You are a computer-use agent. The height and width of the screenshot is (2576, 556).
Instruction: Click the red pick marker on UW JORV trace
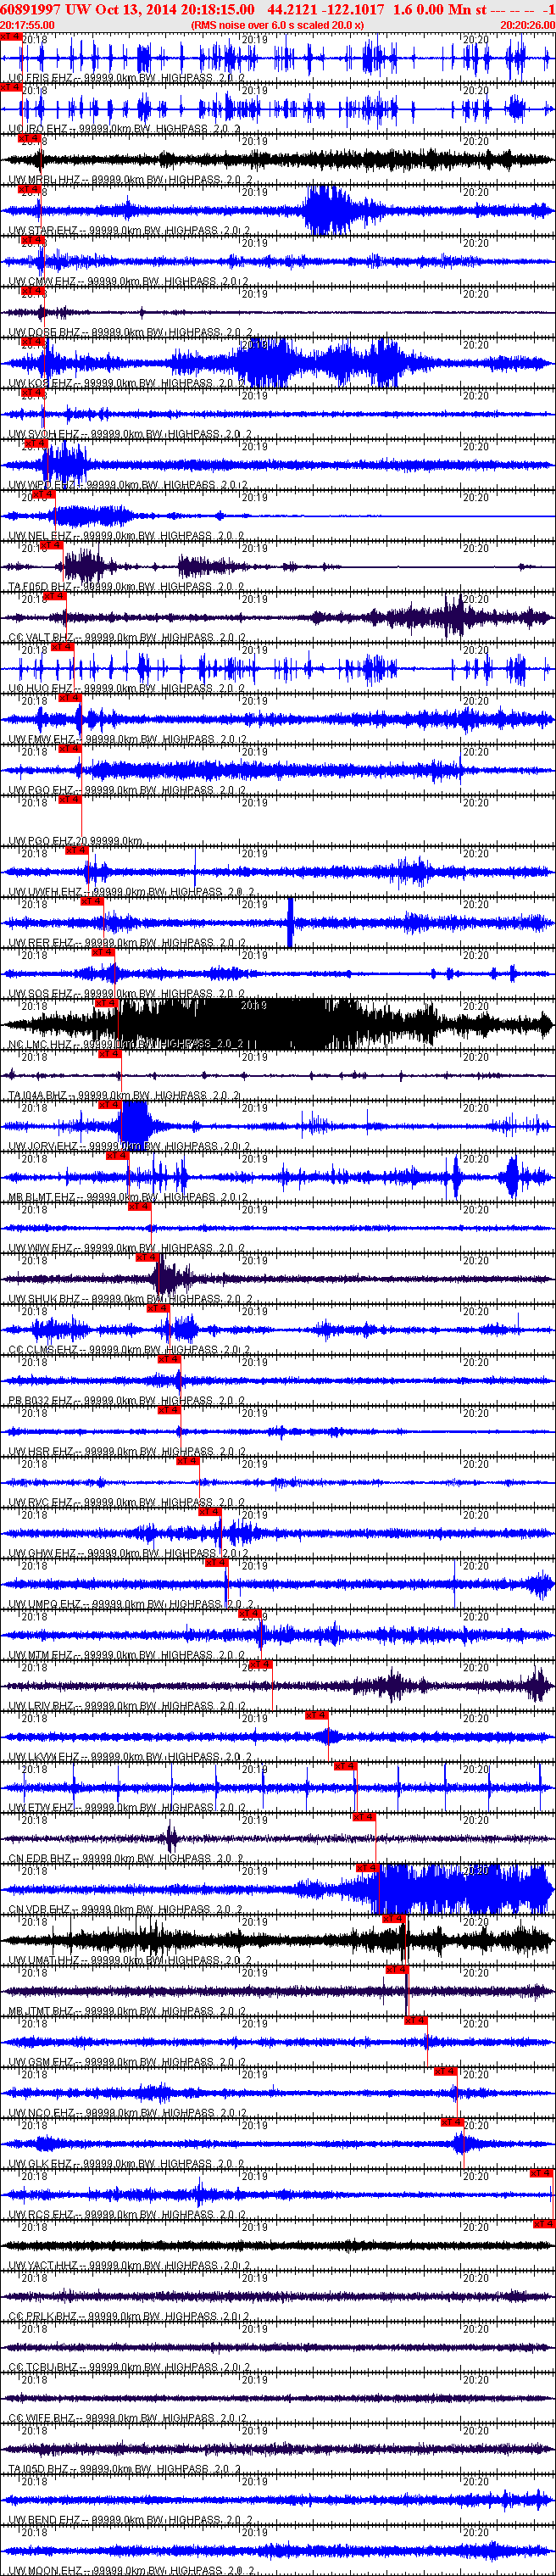pos(110,1105)
